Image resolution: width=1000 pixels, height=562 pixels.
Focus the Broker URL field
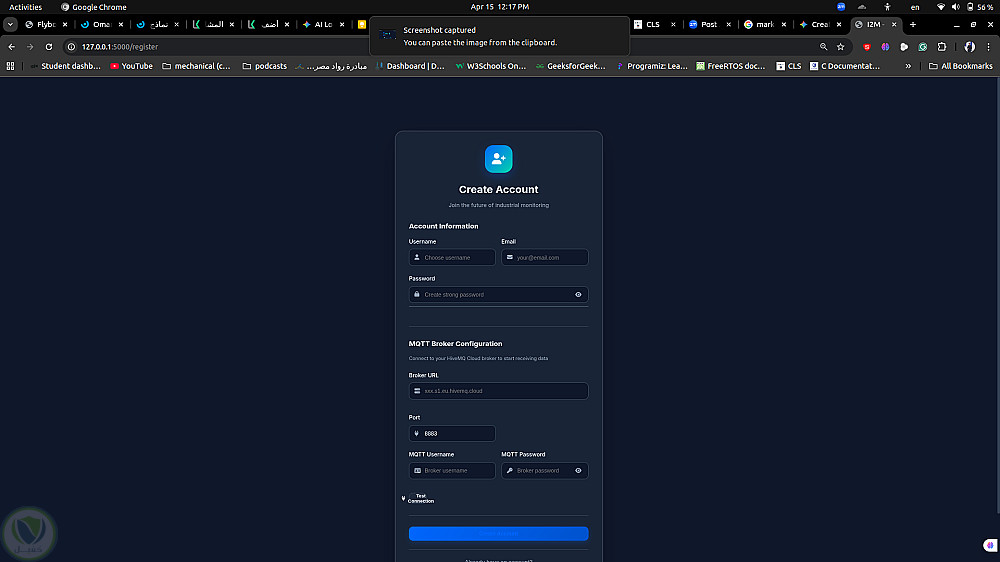point(498,391)
